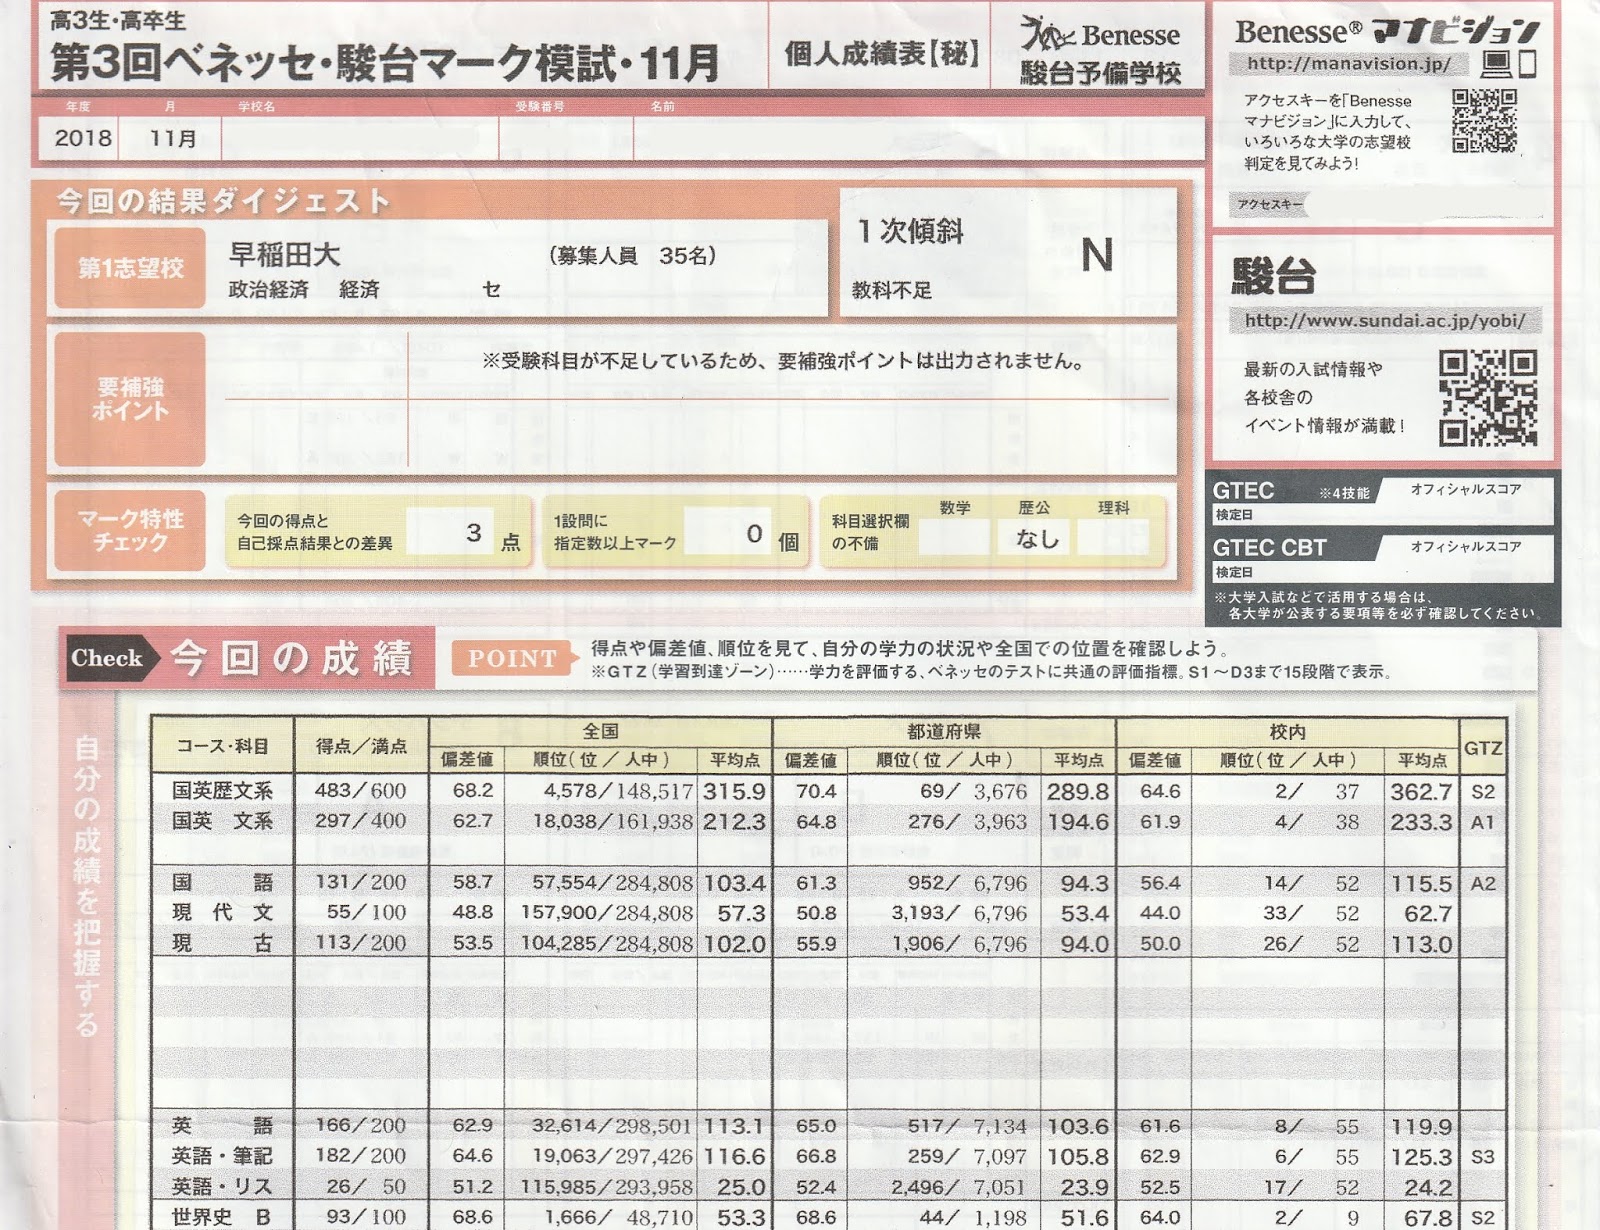Click the 校内 column group header
The width and height of the screenshot is (1600, 1230).
(x=1287, y=731)
